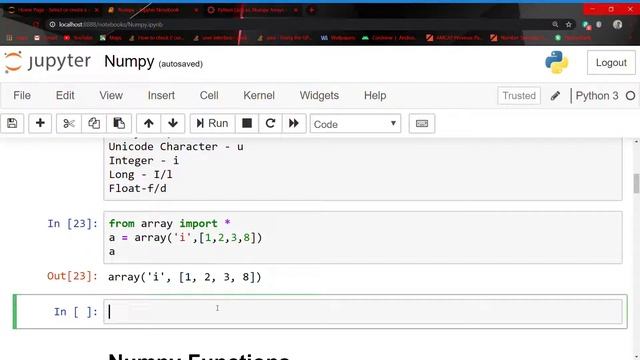Image resolution: width=640 pixels, height=360 pixels.
Task: Click into the empty code cell input
Action: coord(362,312)
